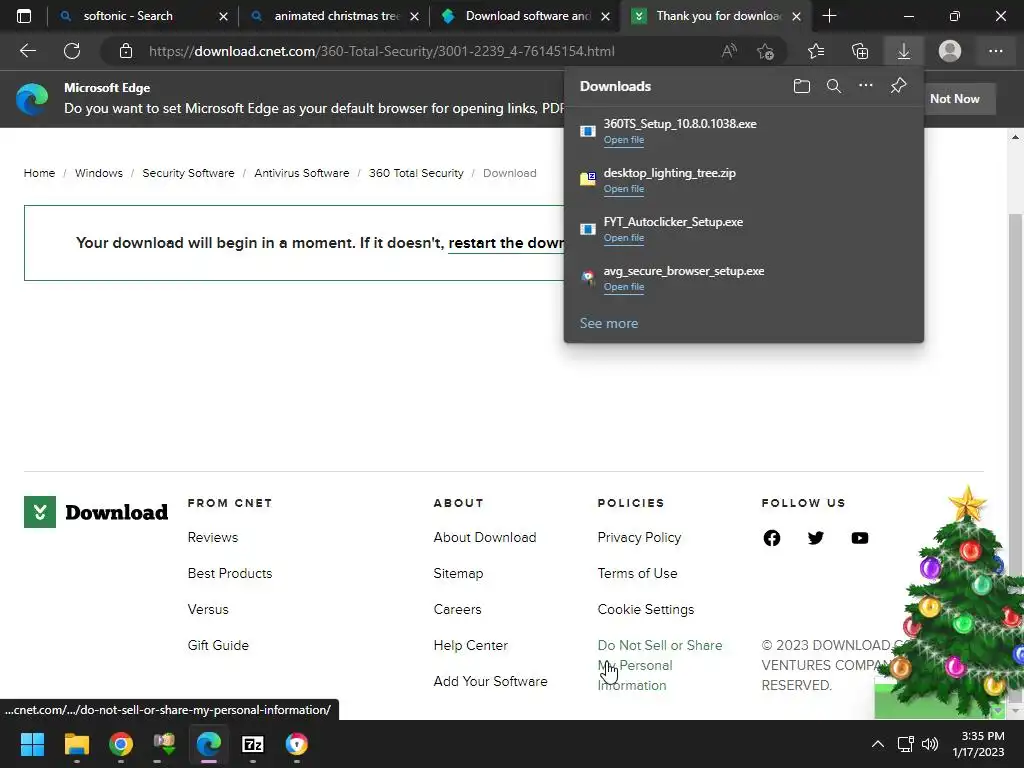
Task: Open the tab actions menu icon
Action: (24, 16)
